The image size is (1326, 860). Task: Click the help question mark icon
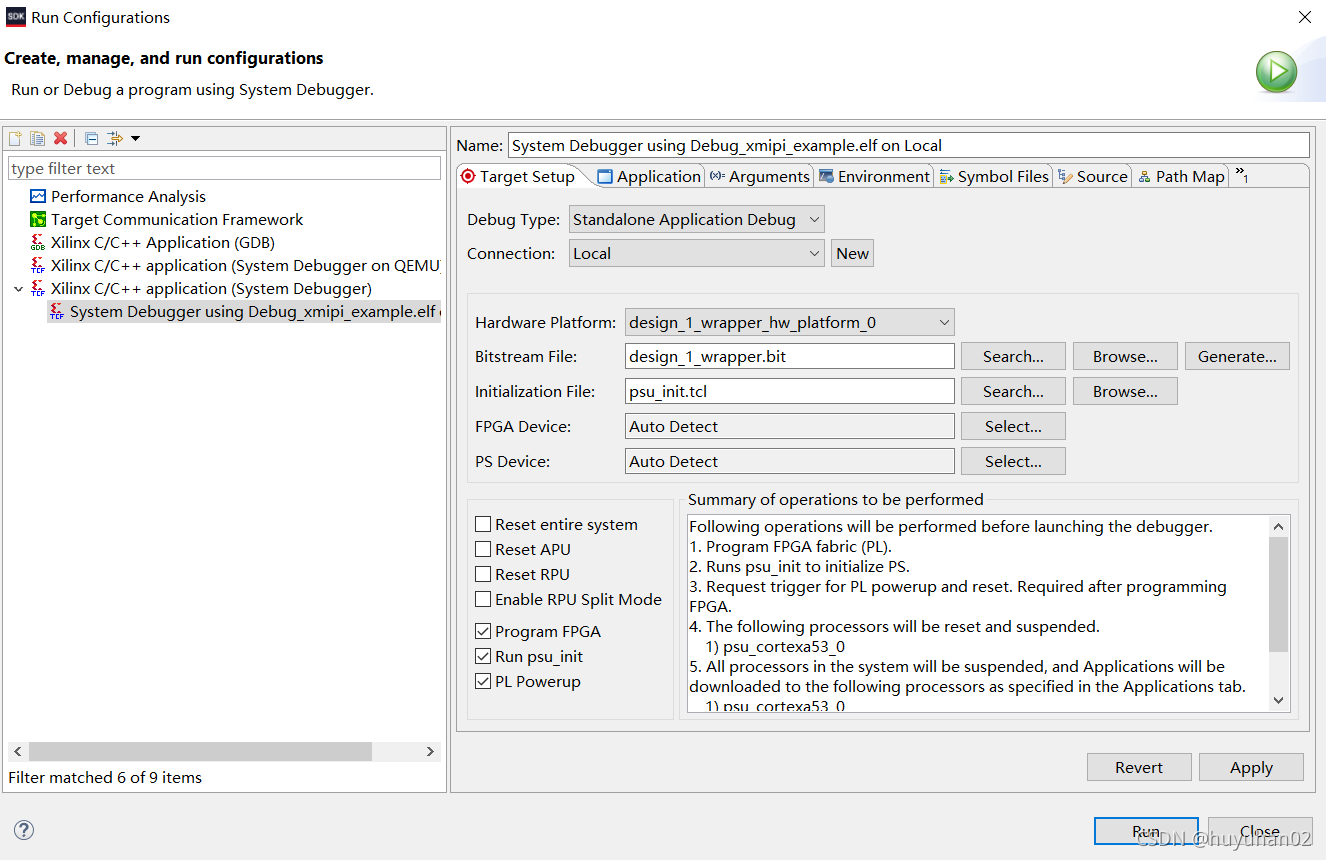click(24, 830)
